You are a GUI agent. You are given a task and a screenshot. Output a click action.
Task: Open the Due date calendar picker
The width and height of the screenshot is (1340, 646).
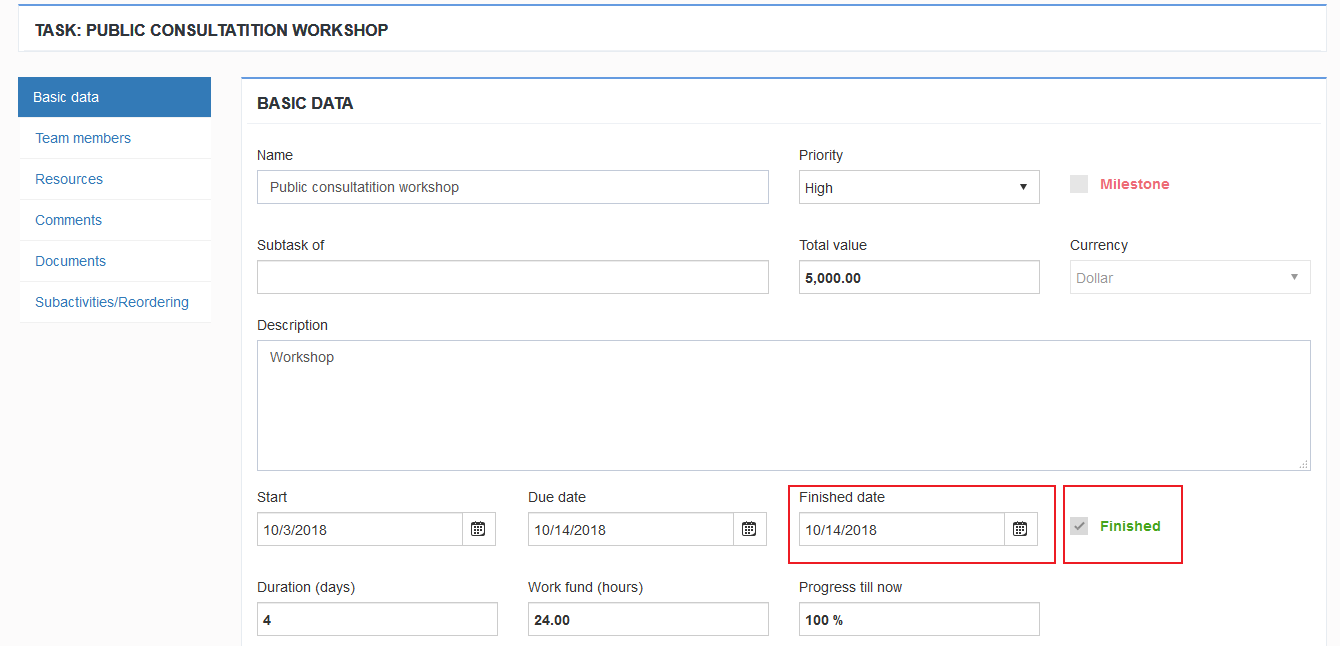[750, 529]
